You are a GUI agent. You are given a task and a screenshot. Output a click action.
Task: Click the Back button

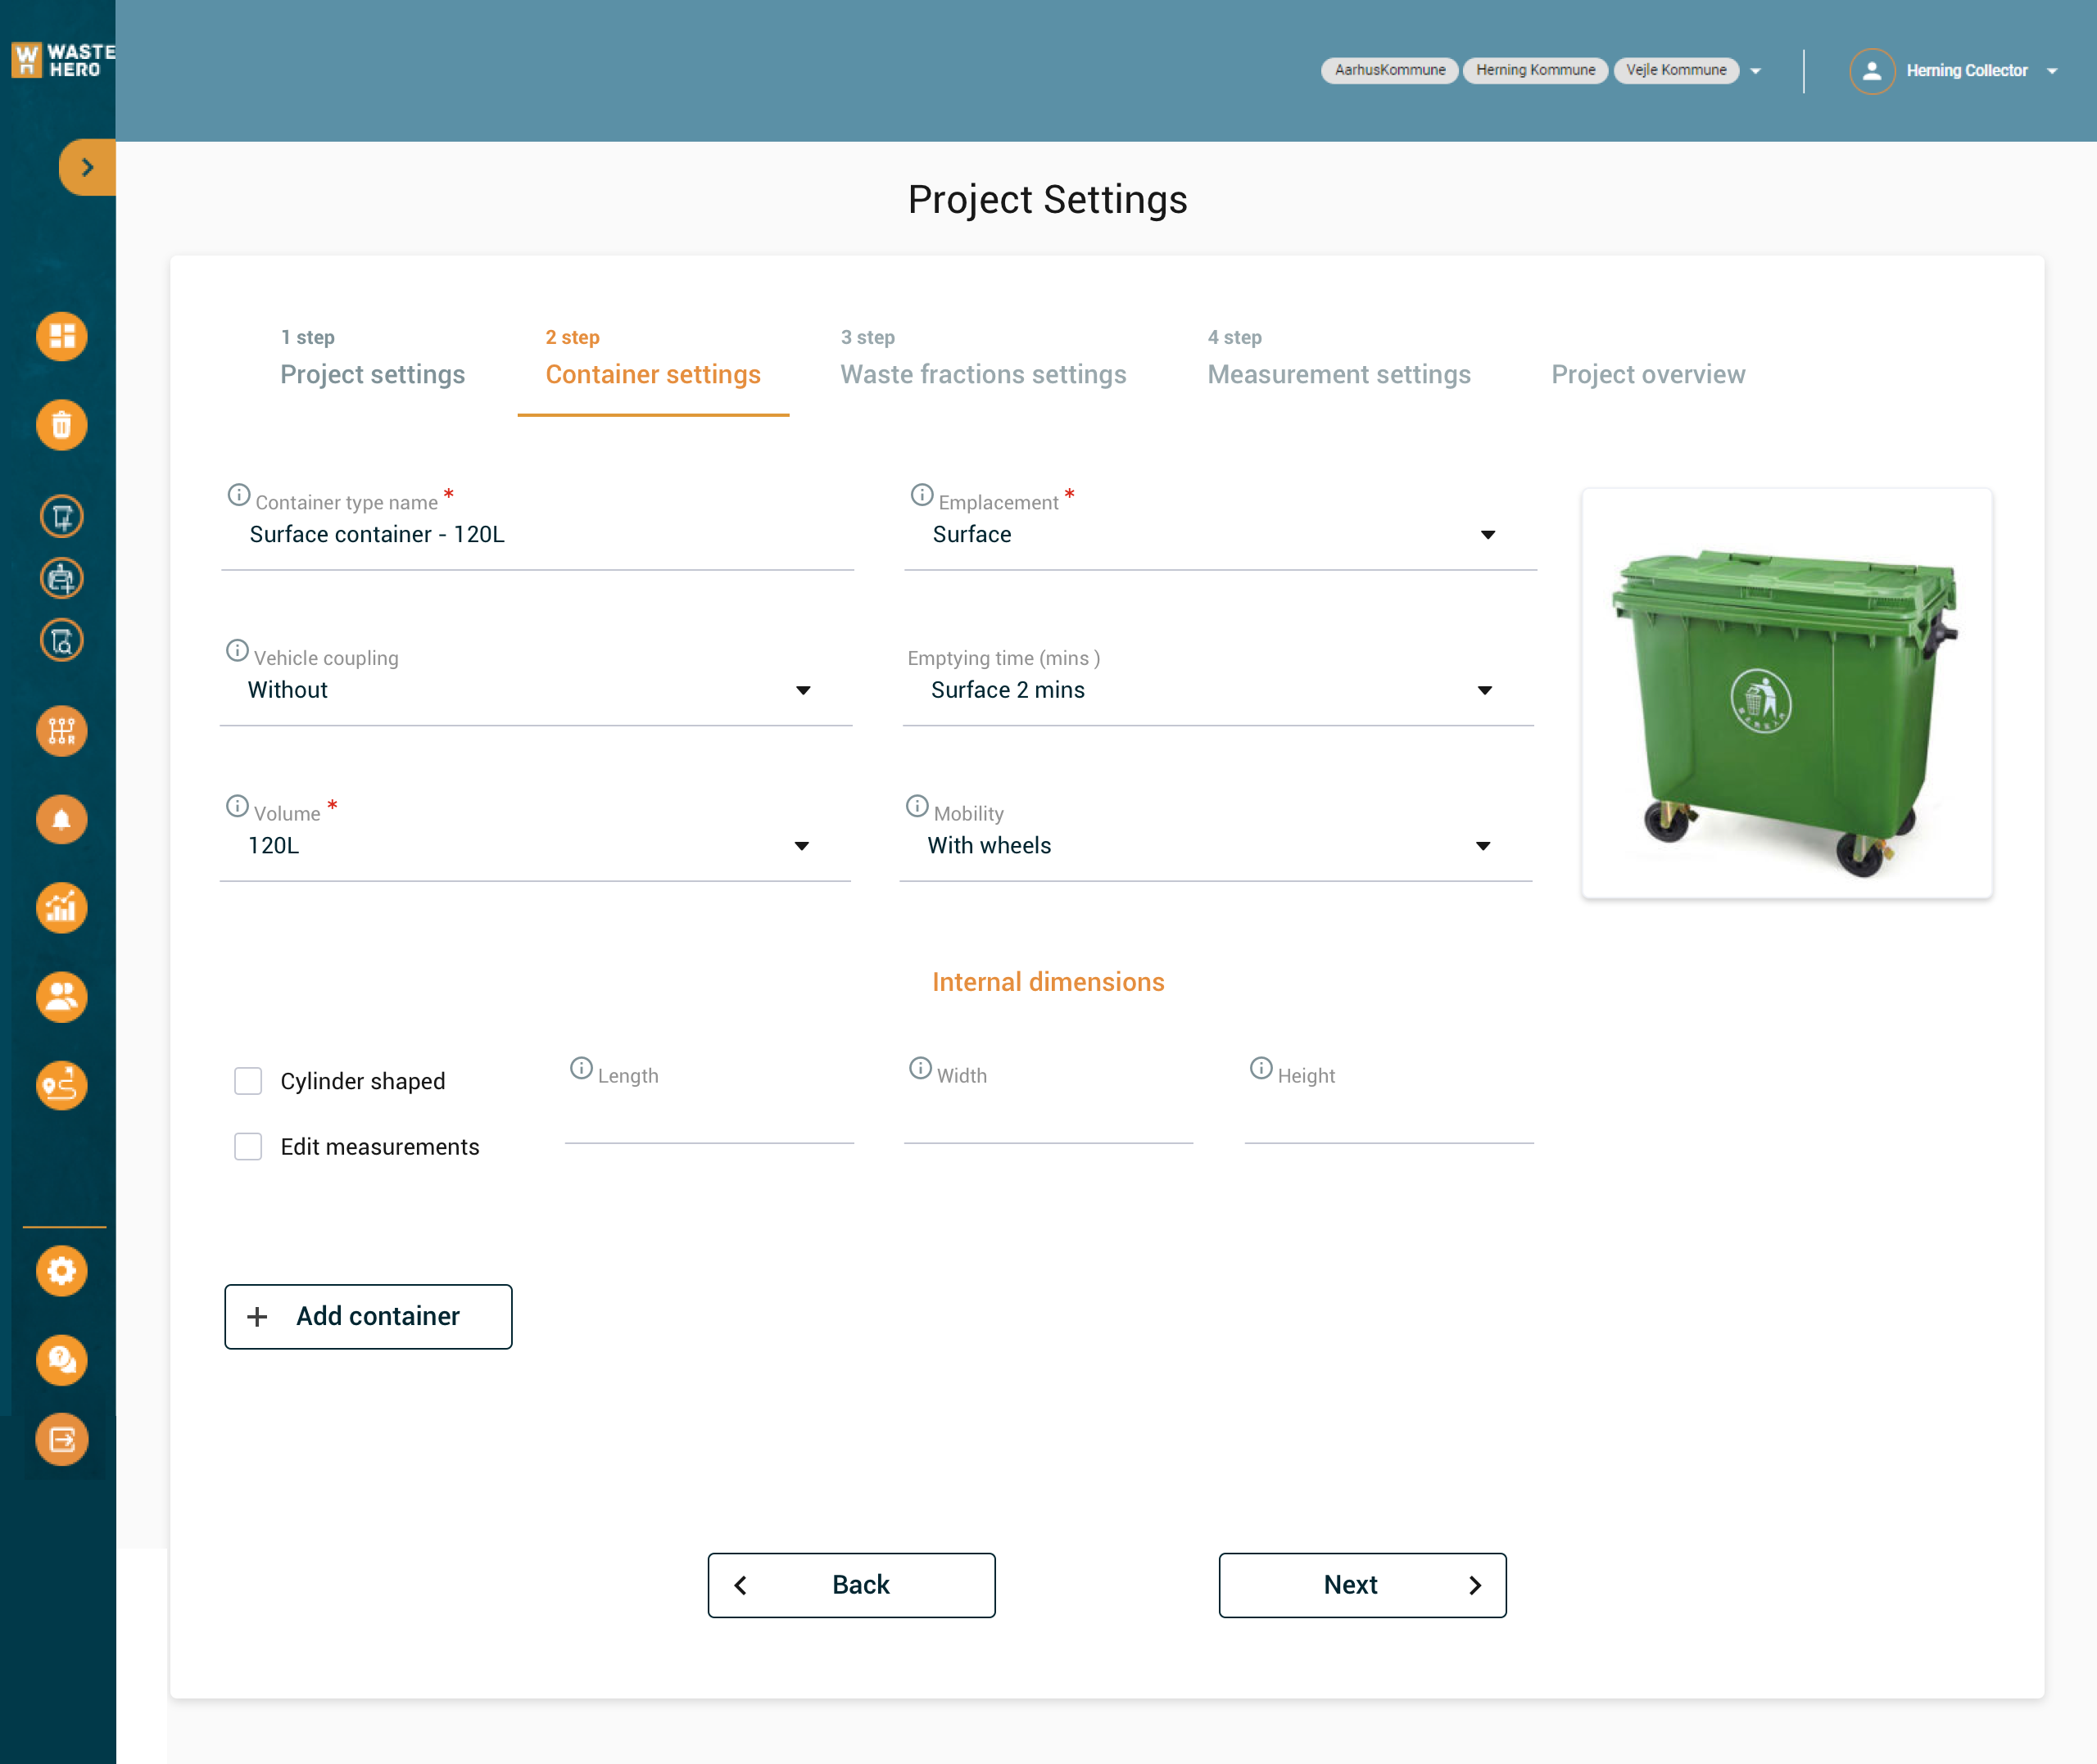tap(851, 1585)
